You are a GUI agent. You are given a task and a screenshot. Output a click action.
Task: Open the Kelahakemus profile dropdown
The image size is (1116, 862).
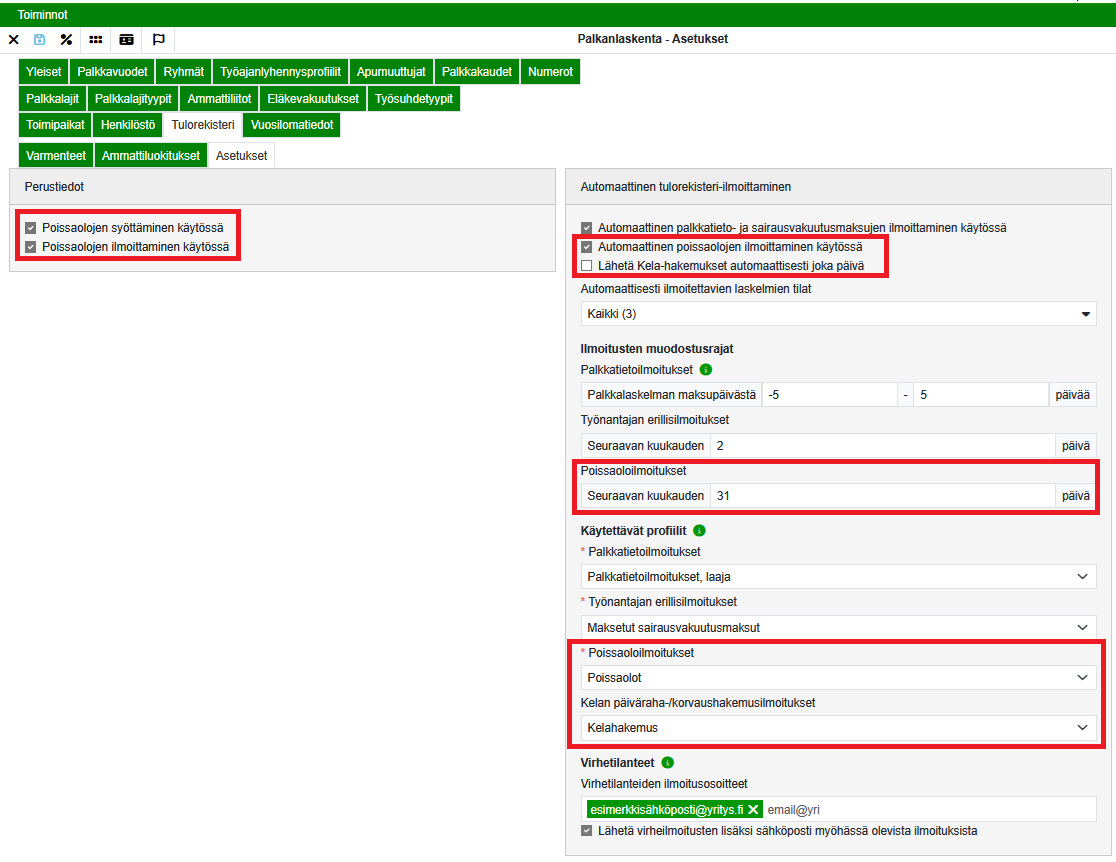(838, 728)
